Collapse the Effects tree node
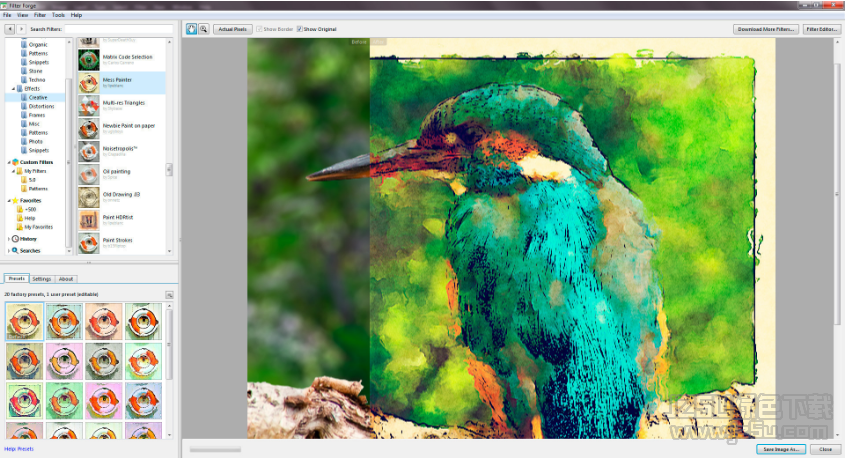Image resolution: width=846 pixels, height=458 pixels. point(13,88)
